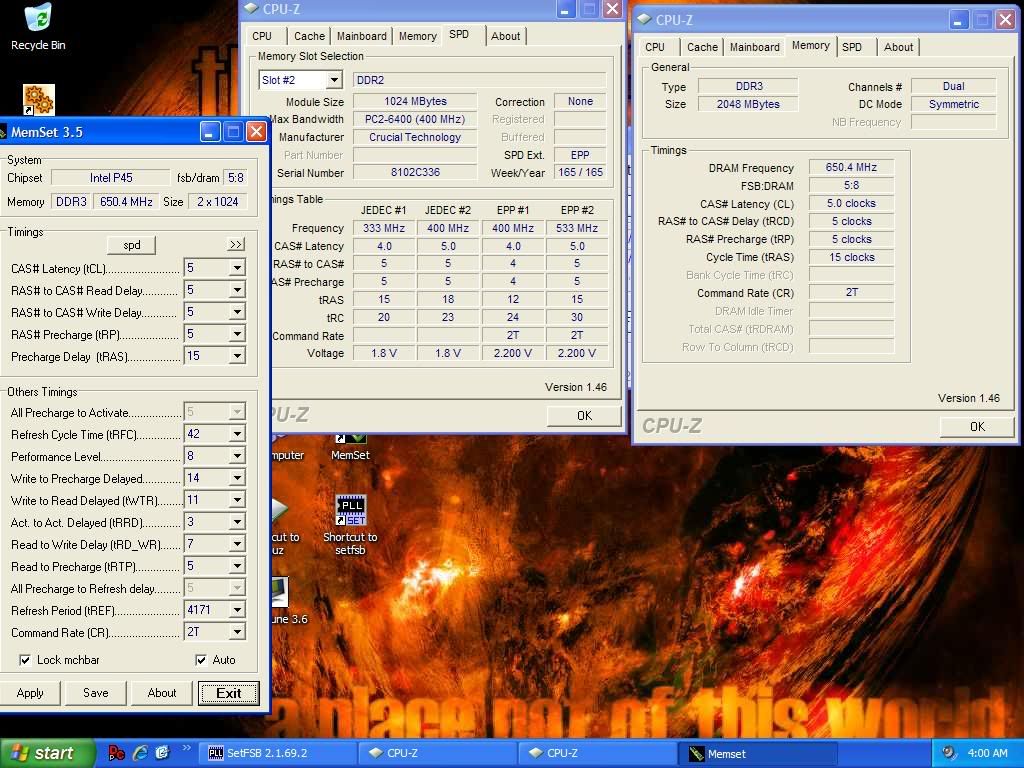The image size is (1024, 768).
Task: Open About tab in right CPU-Z window
Action: tap(899, 47)
